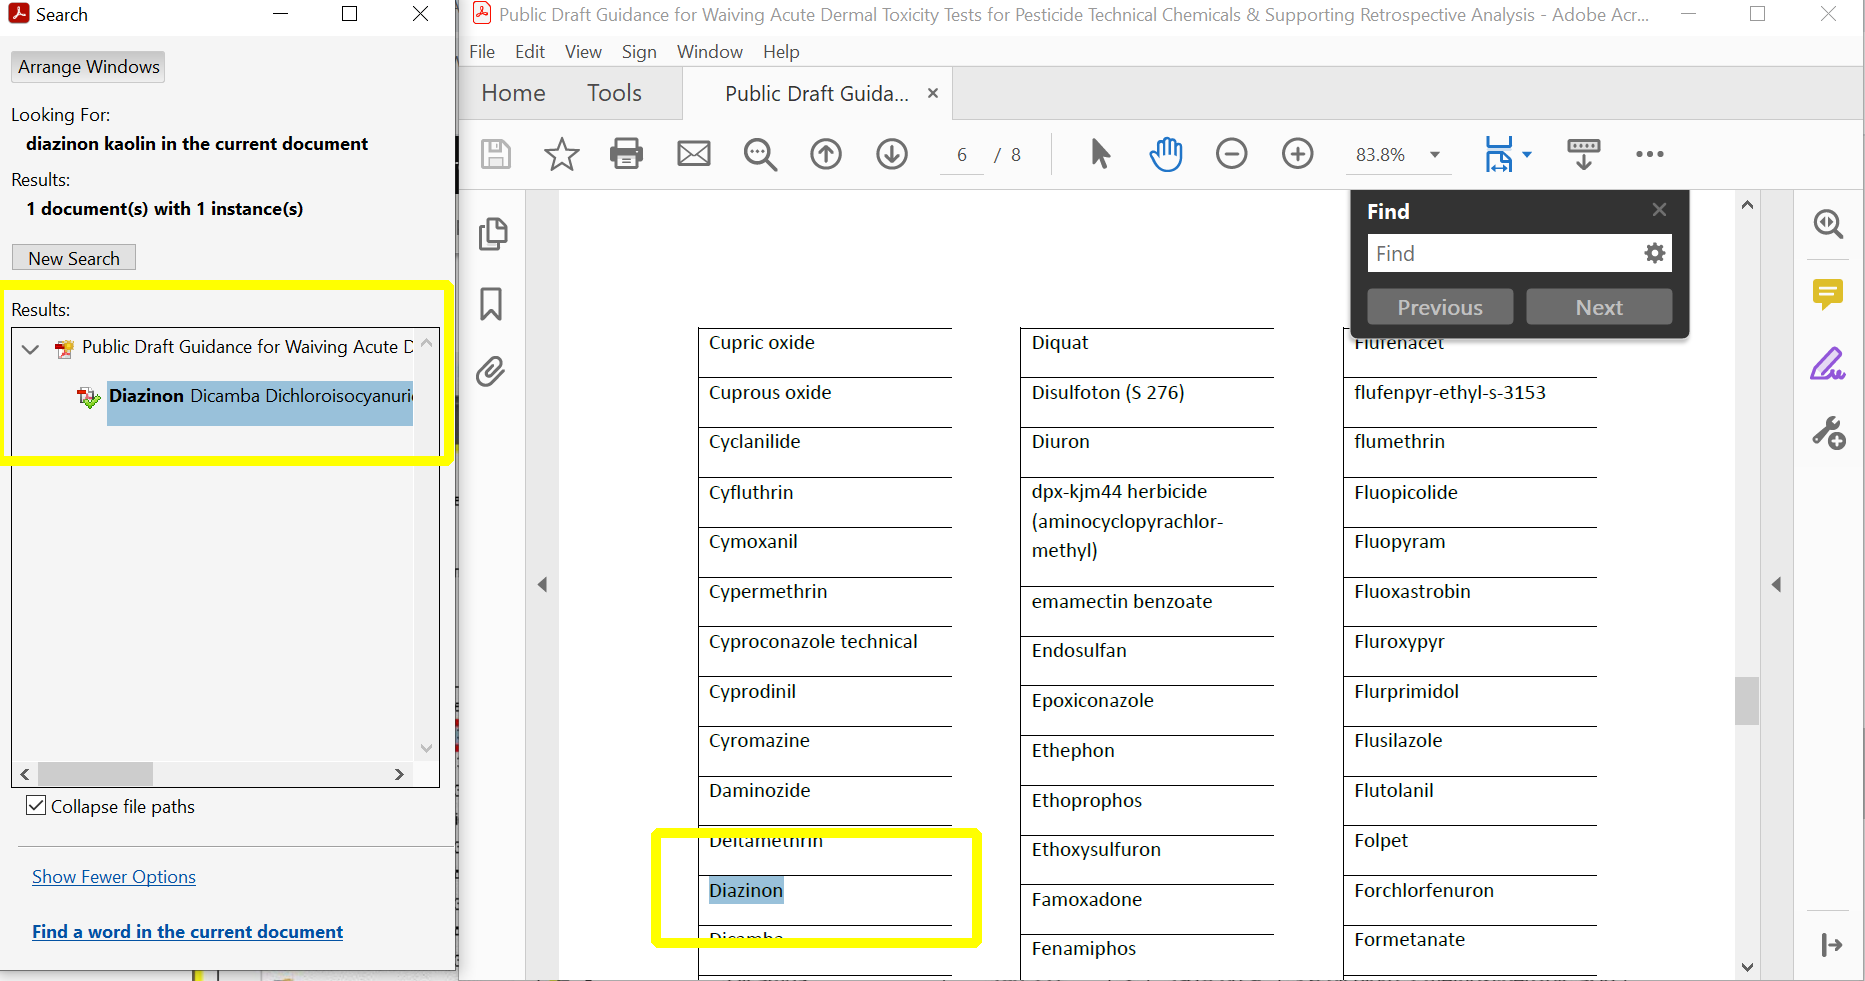Image resolution: width=1865 pixels, height=981 pixels.
Task: Select the pointer selection tool
Action: 1100,154
